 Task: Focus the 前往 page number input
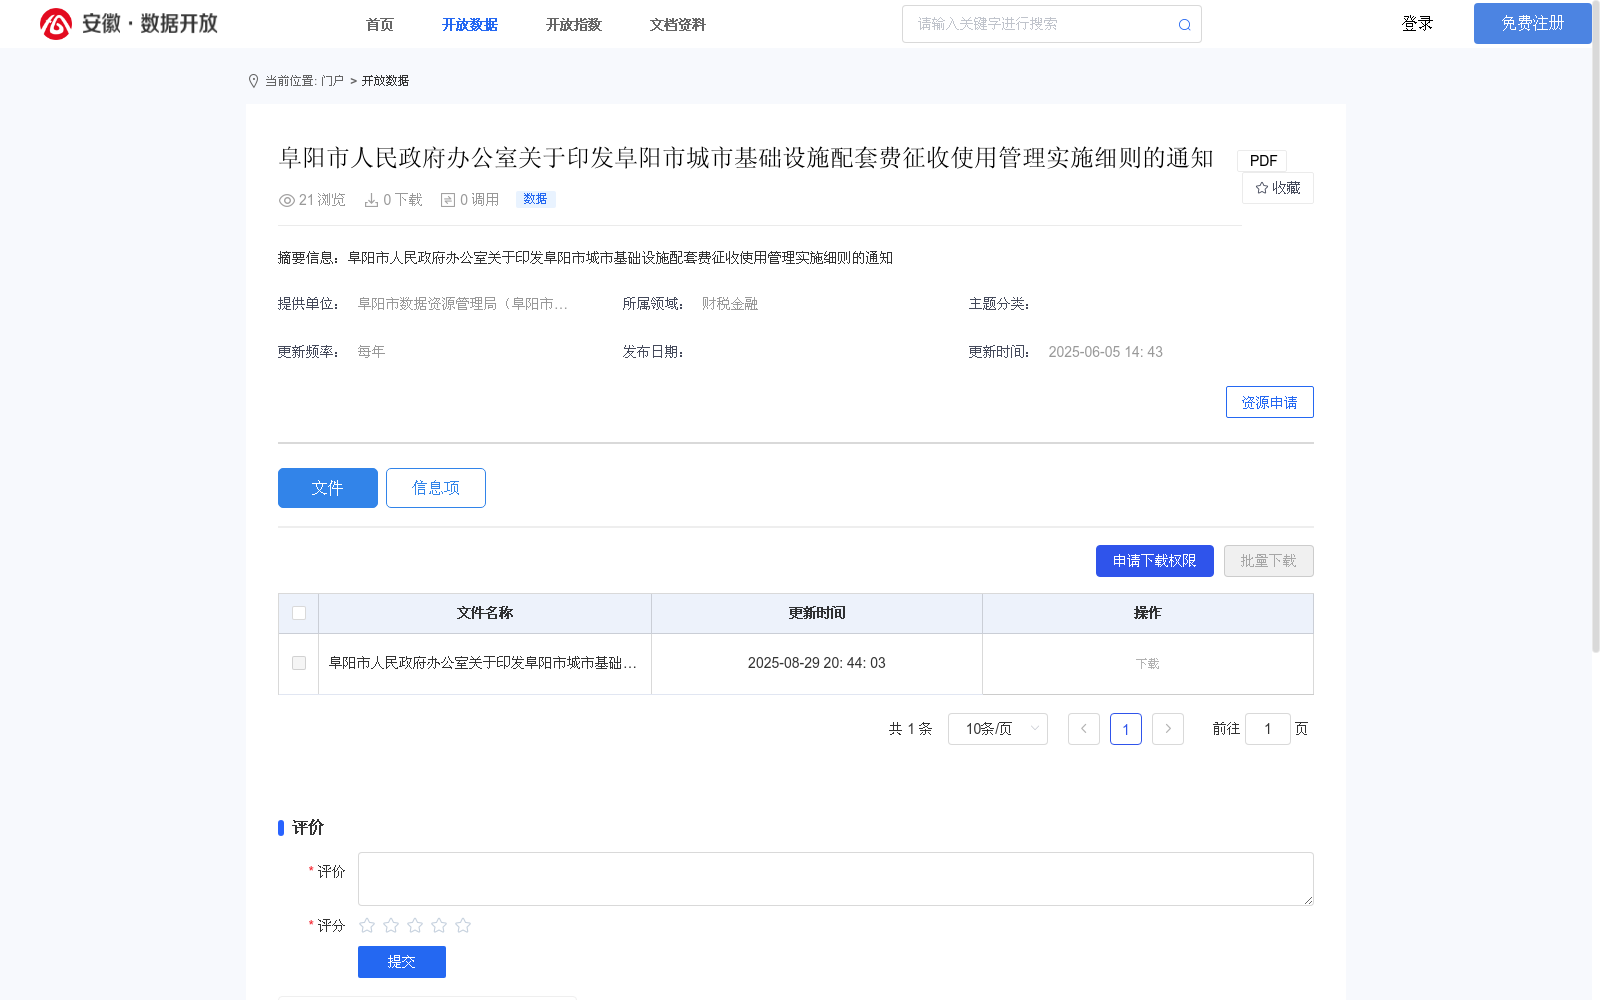click(x=1268, y=729)
